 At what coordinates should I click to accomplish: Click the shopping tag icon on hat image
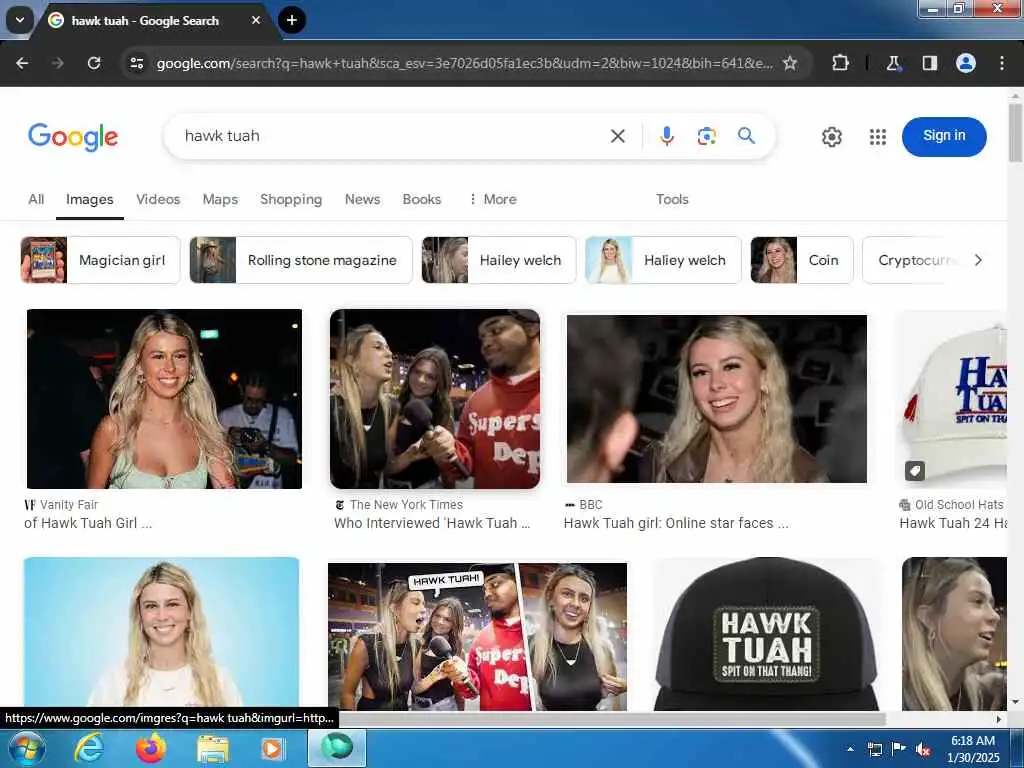click(x=915, y=470)
